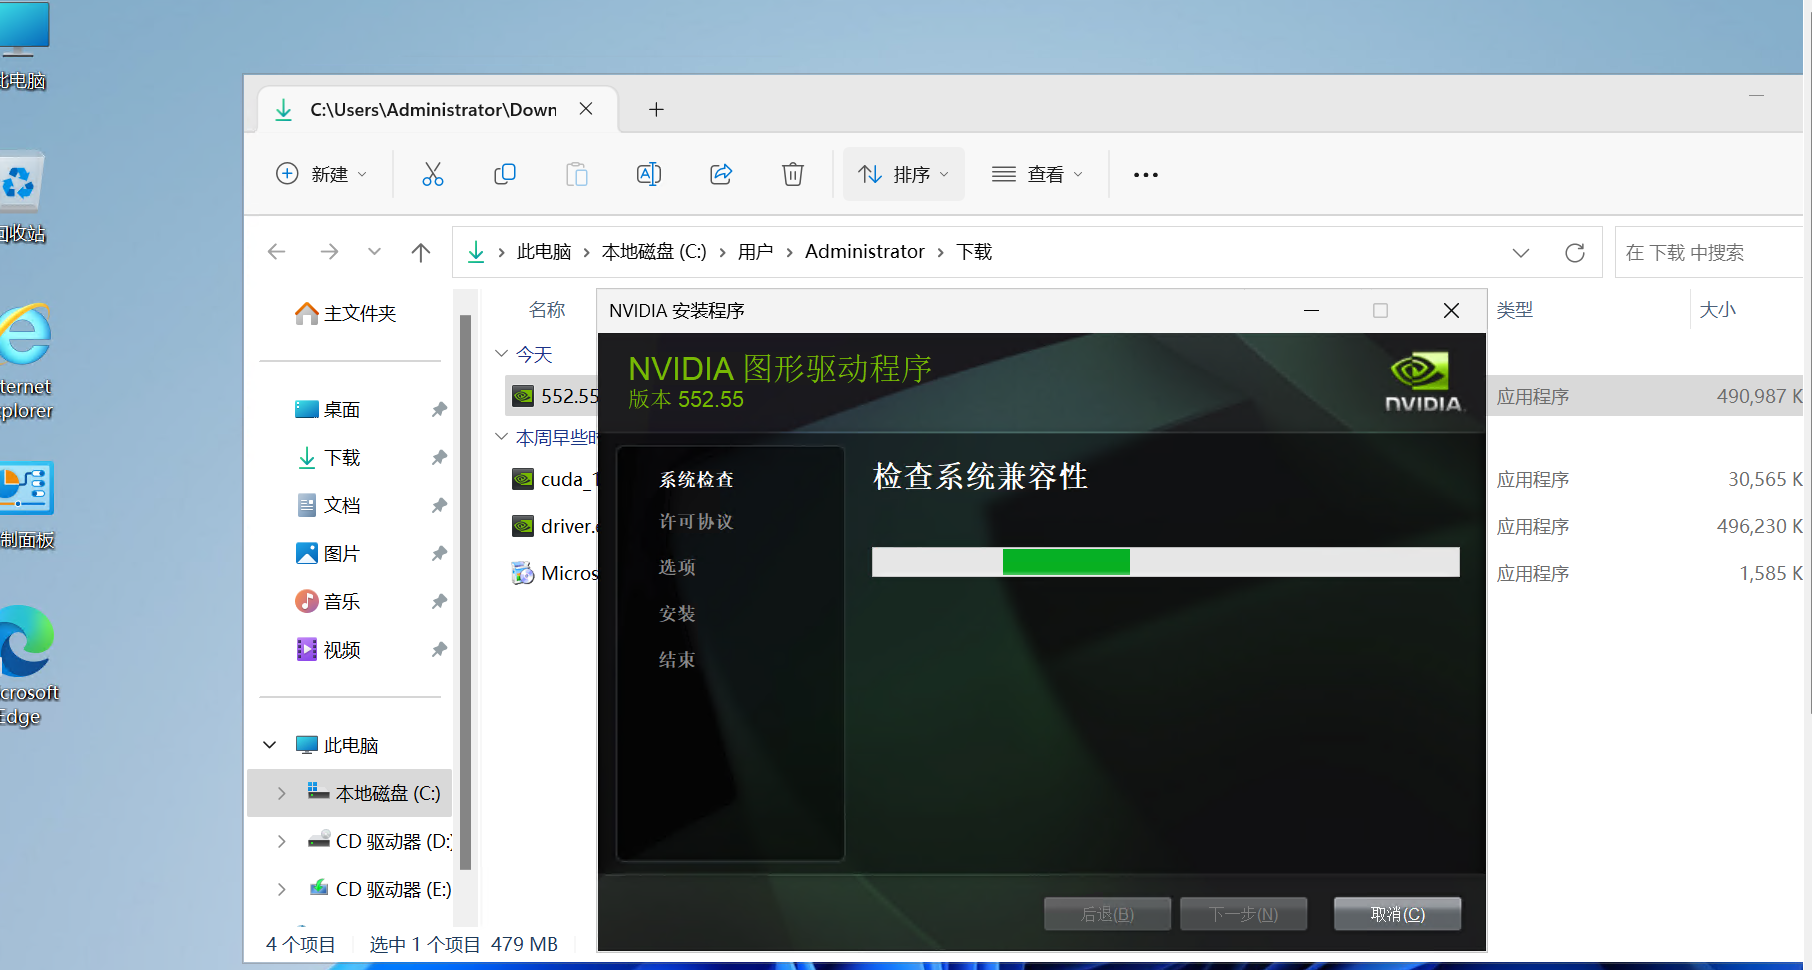Open 视频 in the quick access list
1812x970 pixels.
pos(328,650)
